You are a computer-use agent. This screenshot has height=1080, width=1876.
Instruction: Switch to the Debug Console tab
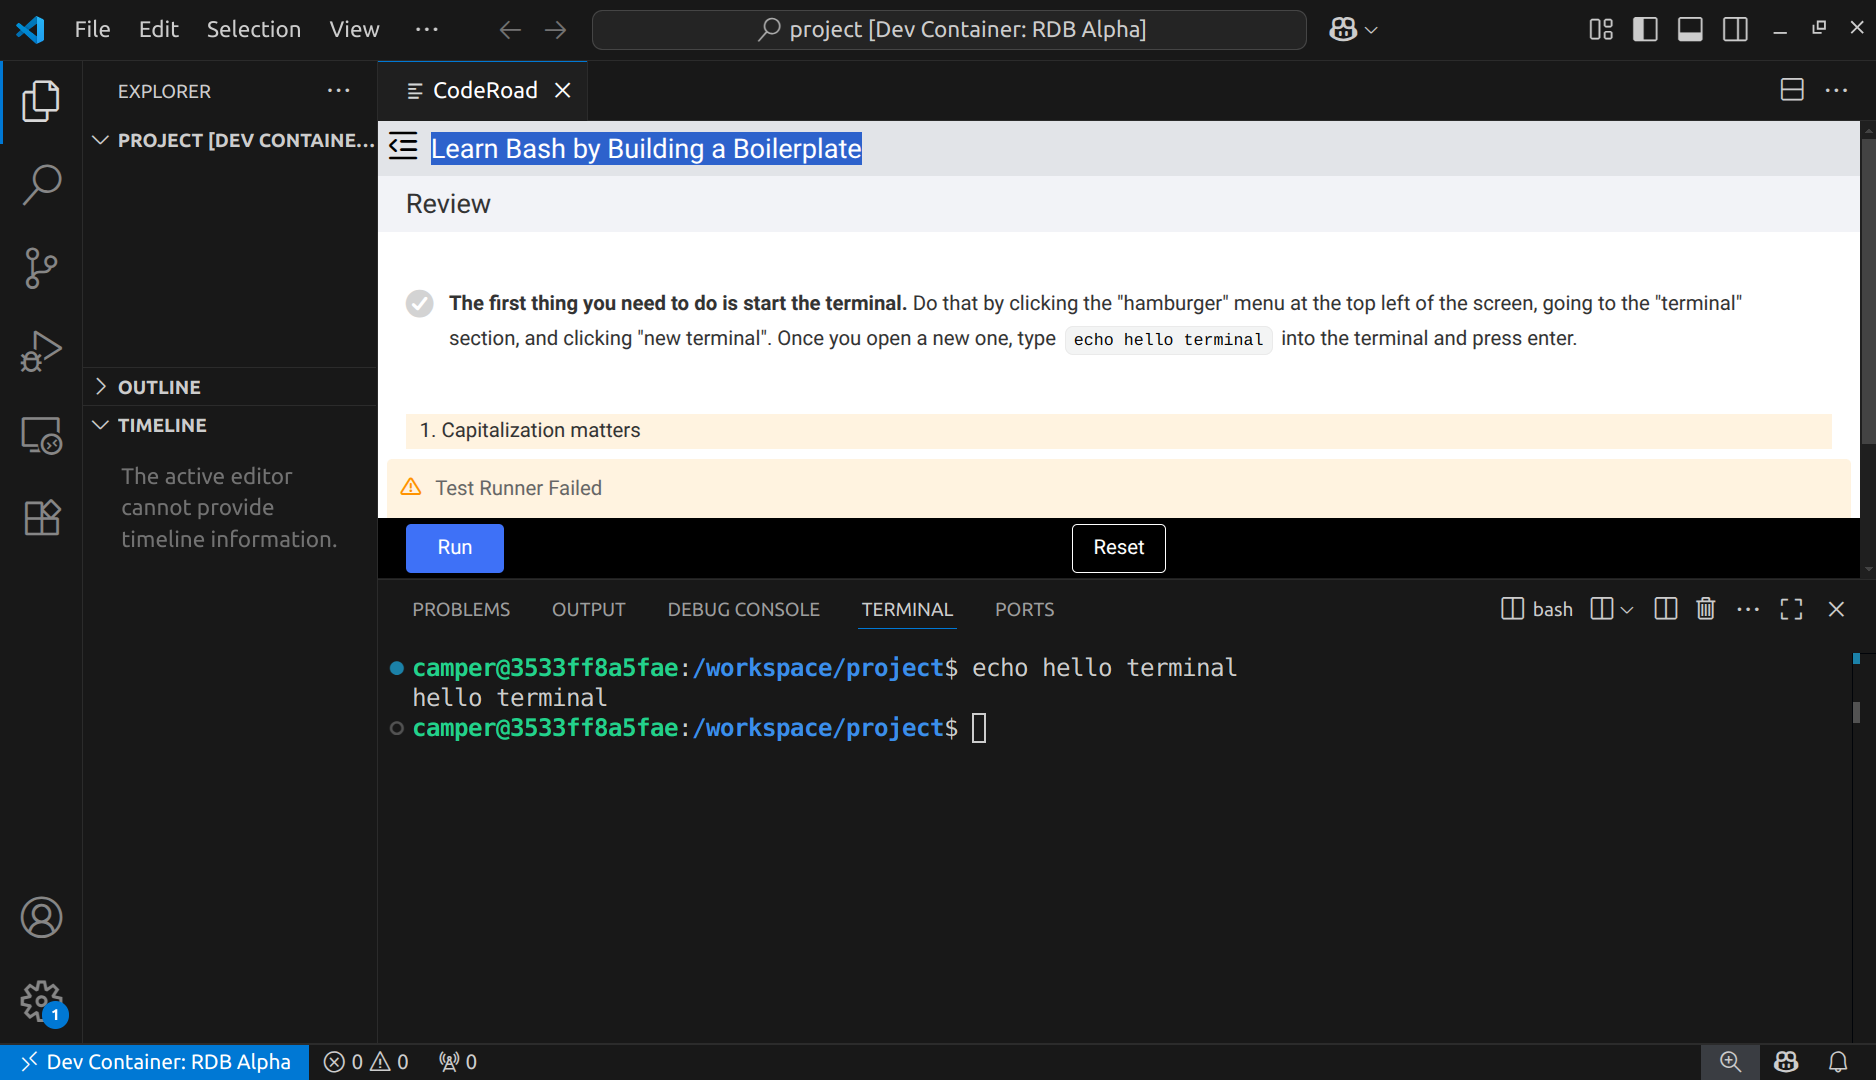click(743, 609)
